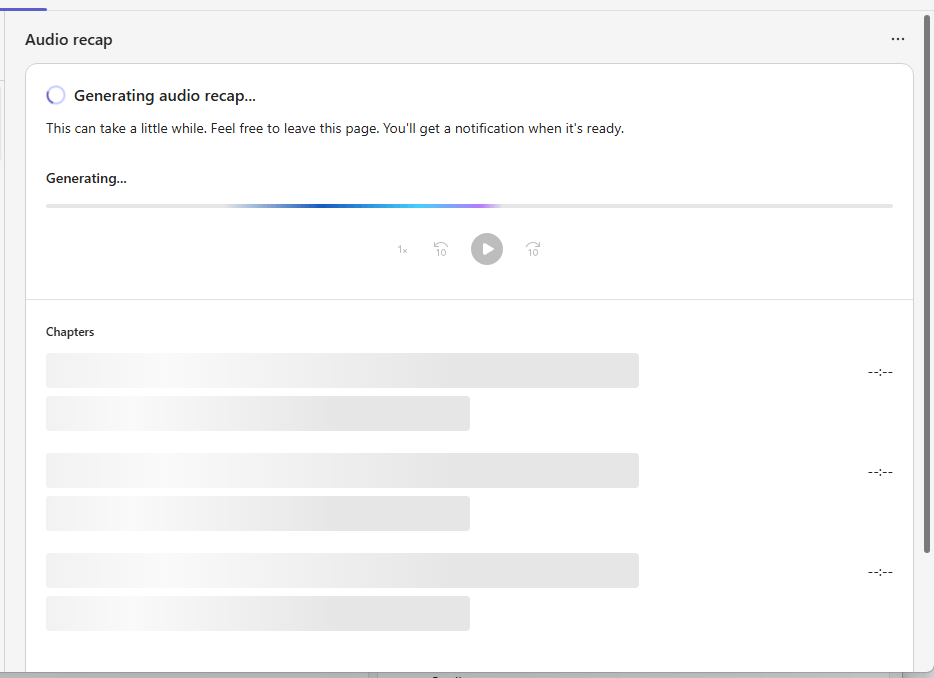
Task: Open the Audio recap more options menu
Action: point(897,40)
